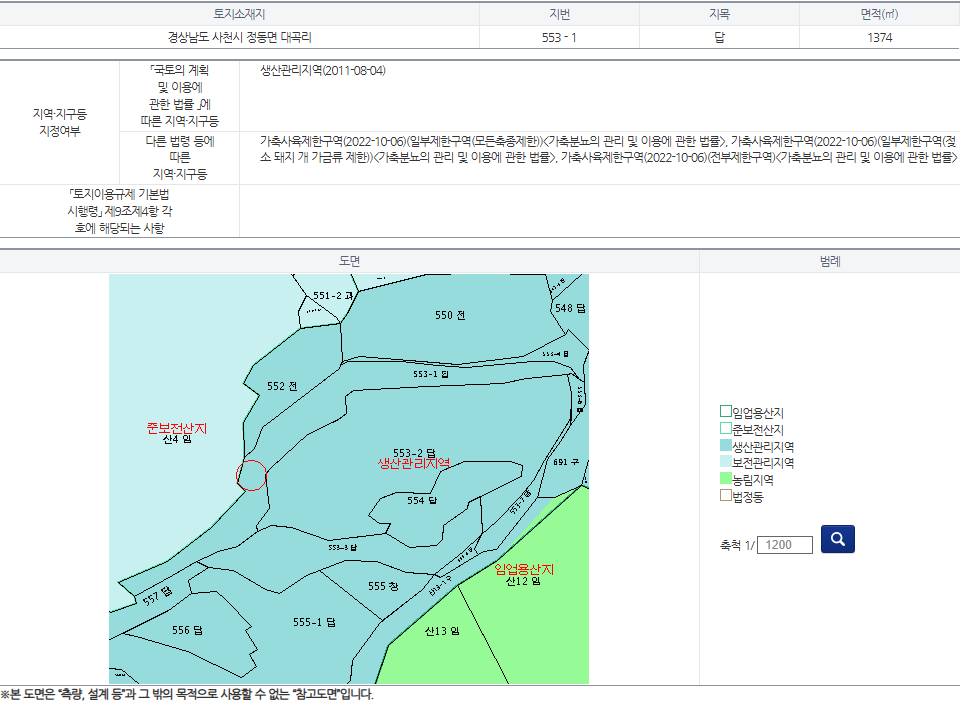Click red 준보전산지 label on the map
This screenshot has width=962, height=706.
(x=177, y=428)
